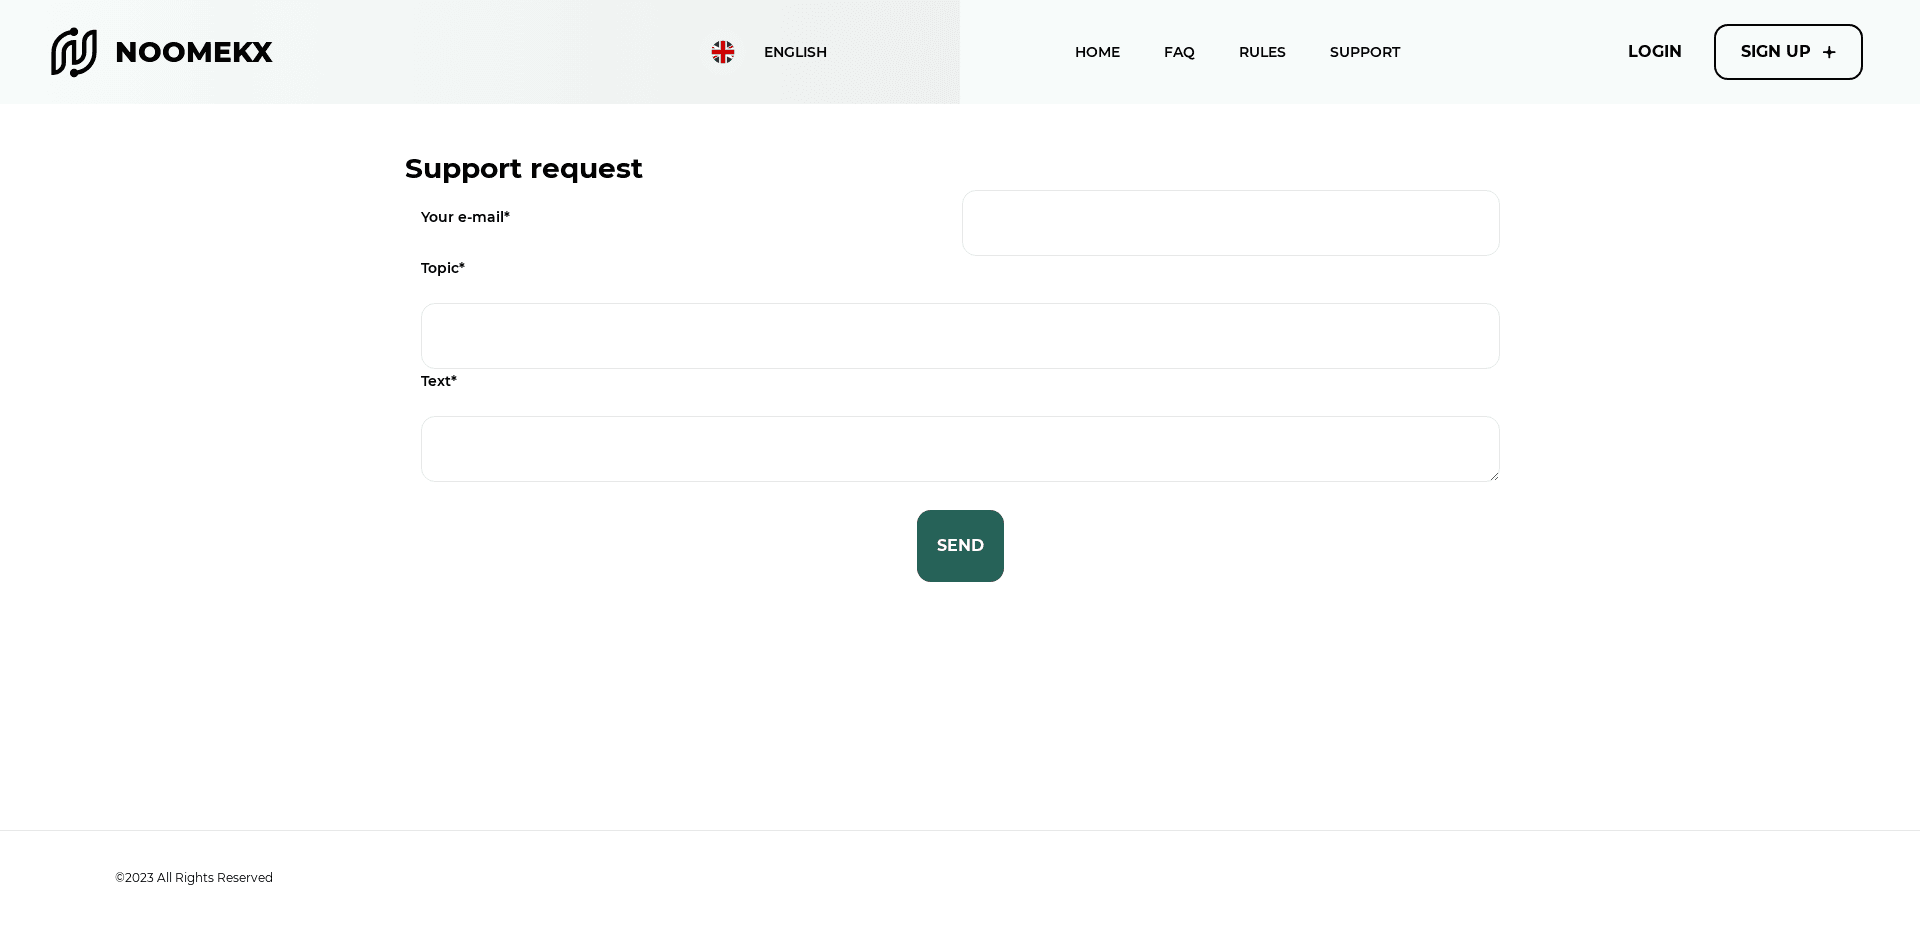Click the Topic label text
Viewport: 1920px width, 925px height.
tap(442, 268)
